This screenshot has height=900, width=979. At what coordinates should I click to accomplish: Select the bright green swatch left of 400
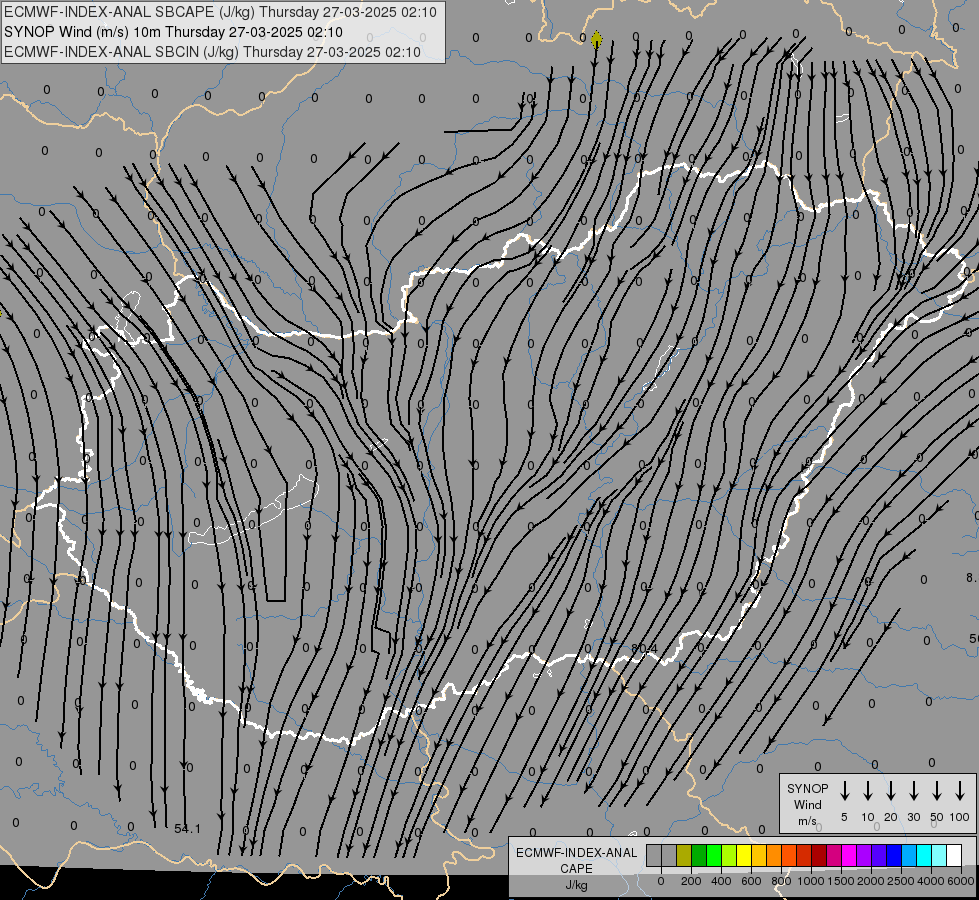pos(714,855)
